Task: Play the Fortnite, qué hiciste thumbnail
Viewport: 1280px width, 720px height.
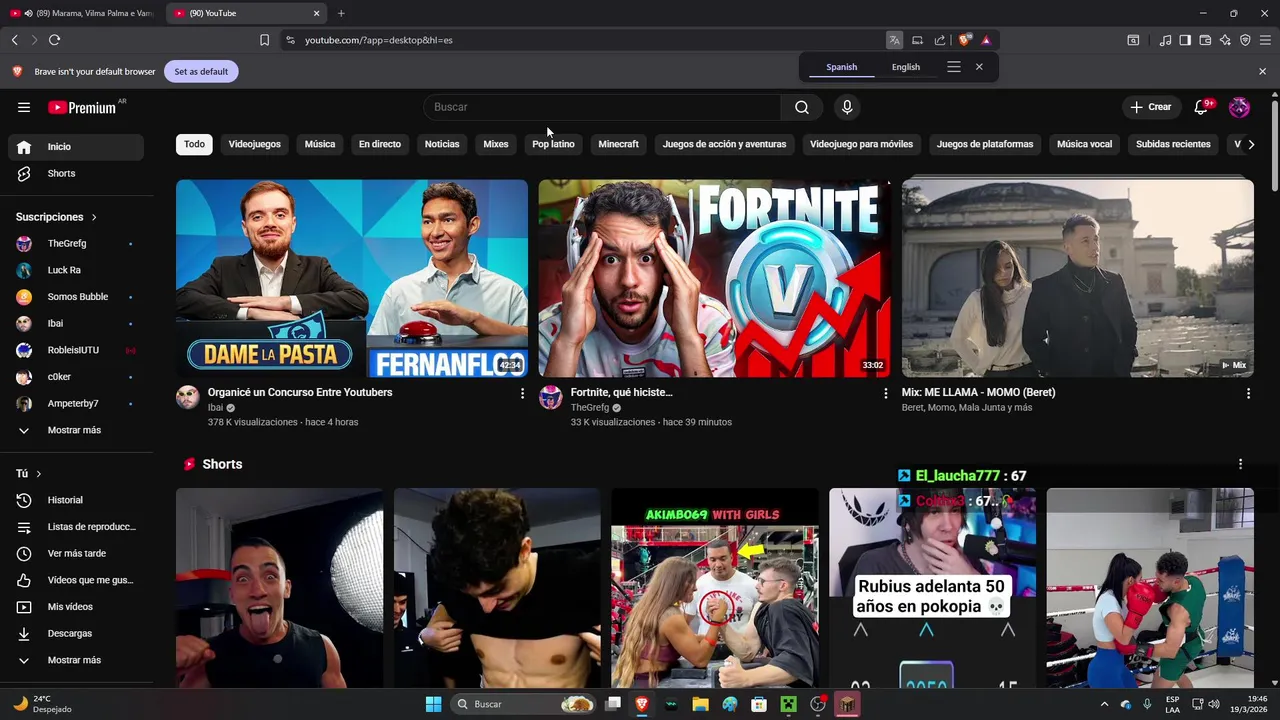Action: click(x=714, y=278)
